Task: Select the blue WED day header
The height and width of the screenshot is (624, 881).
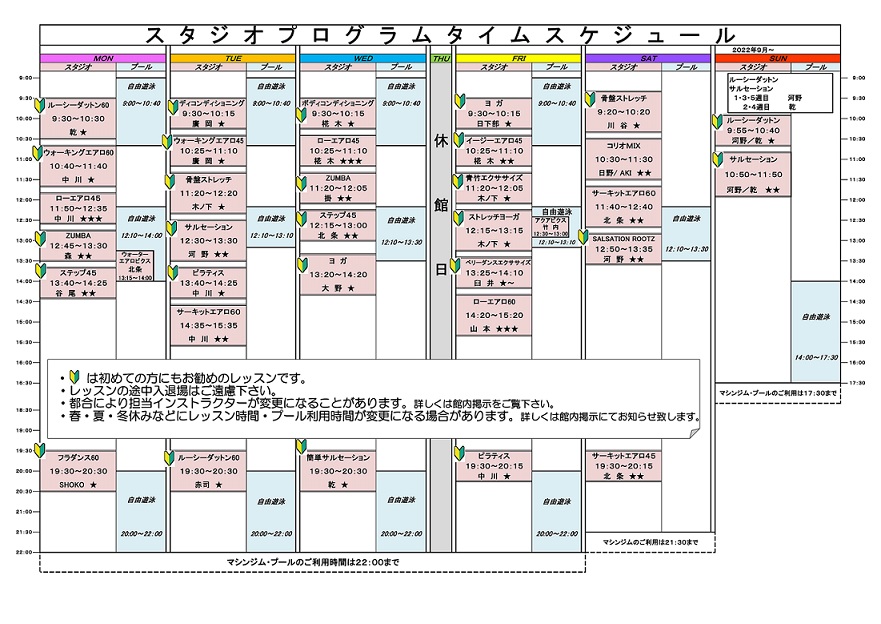Action: [363, 58]
